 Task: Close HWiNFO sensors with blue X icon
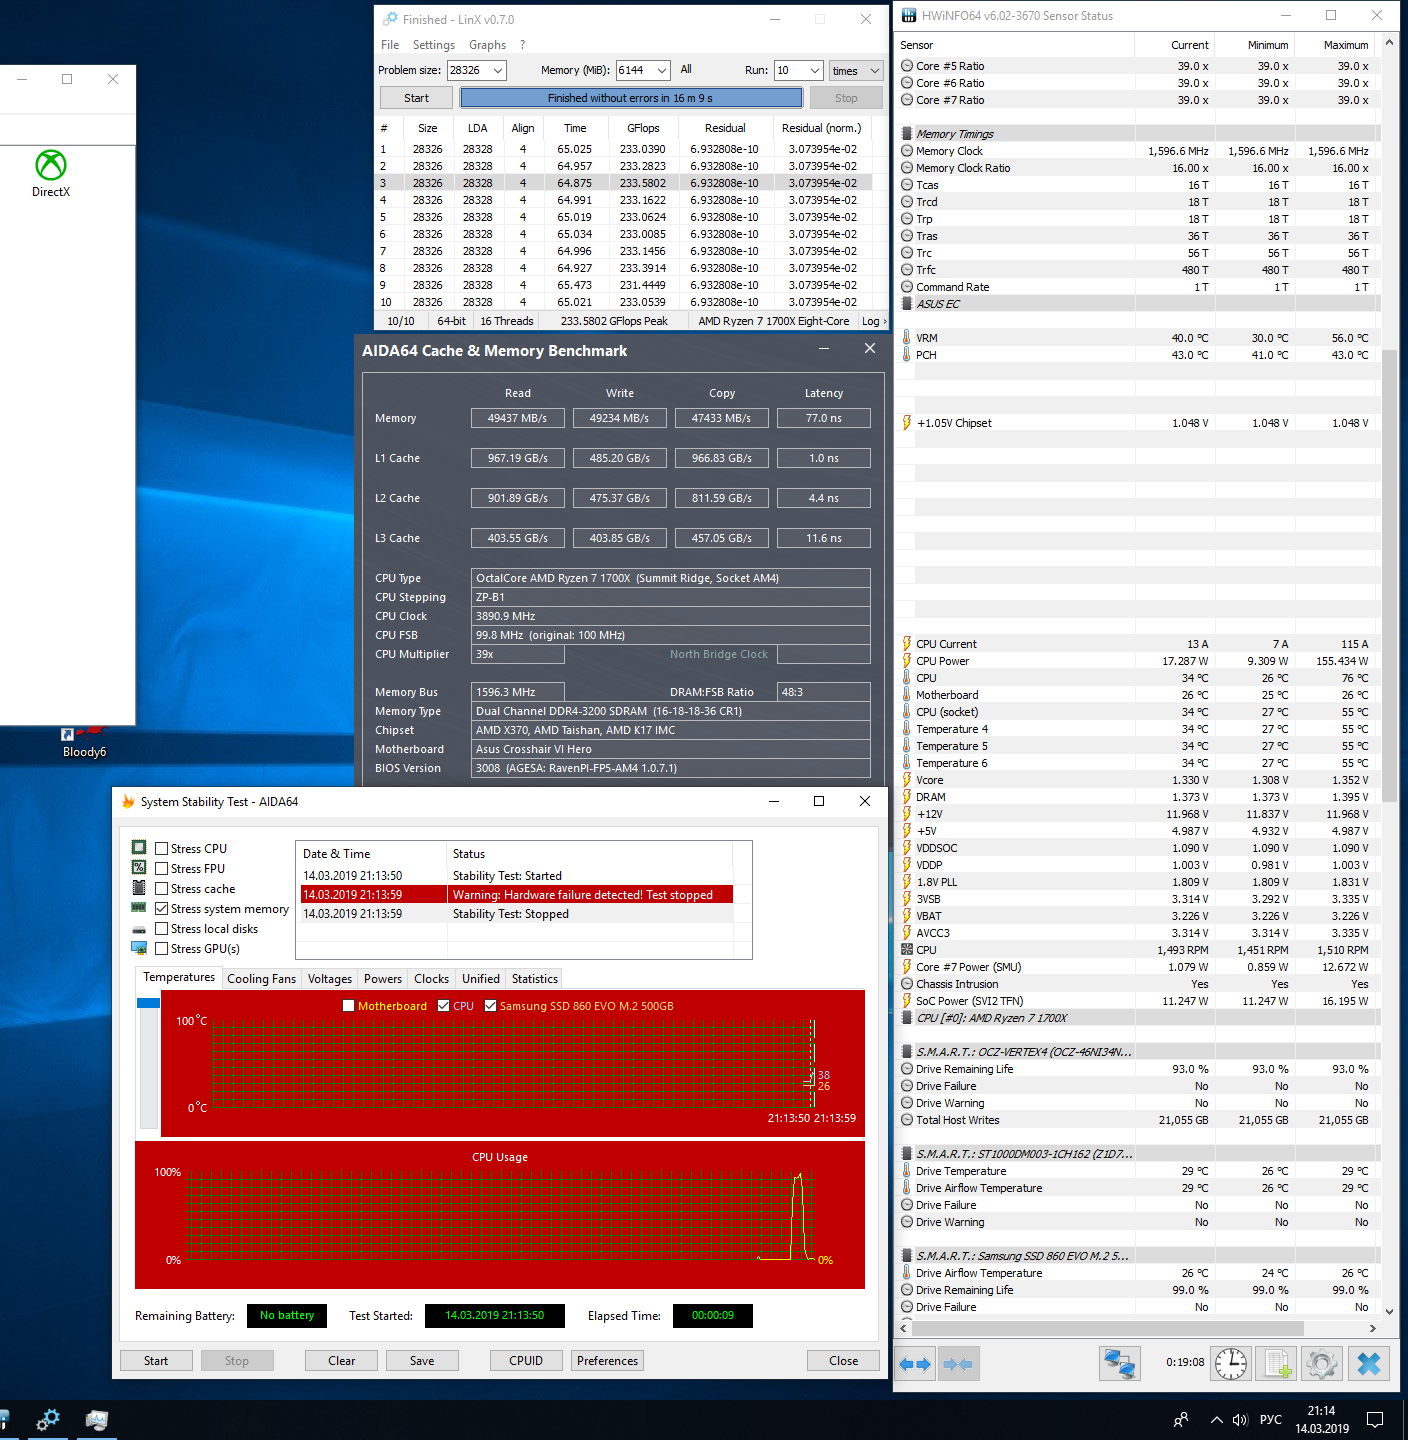[x=1369, y=1364]
